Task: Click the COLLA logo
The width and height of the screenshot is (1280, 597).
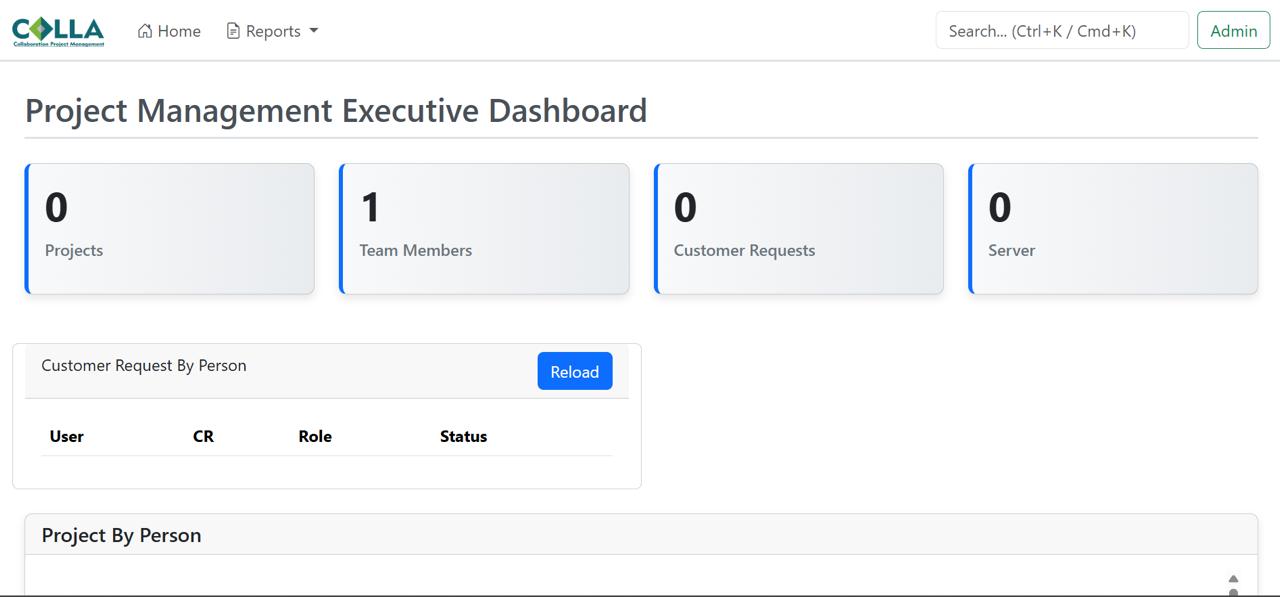Action: click(58, 31)
